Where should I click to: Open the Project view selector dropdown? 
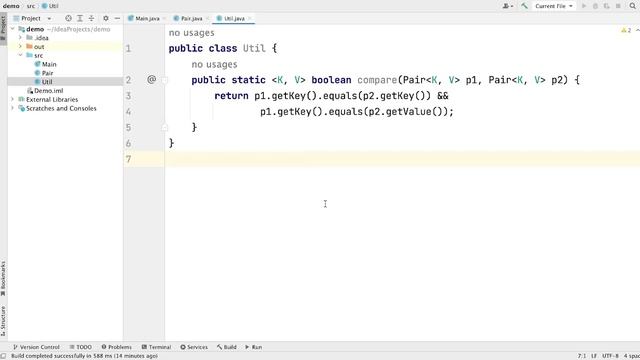(32, 18)
